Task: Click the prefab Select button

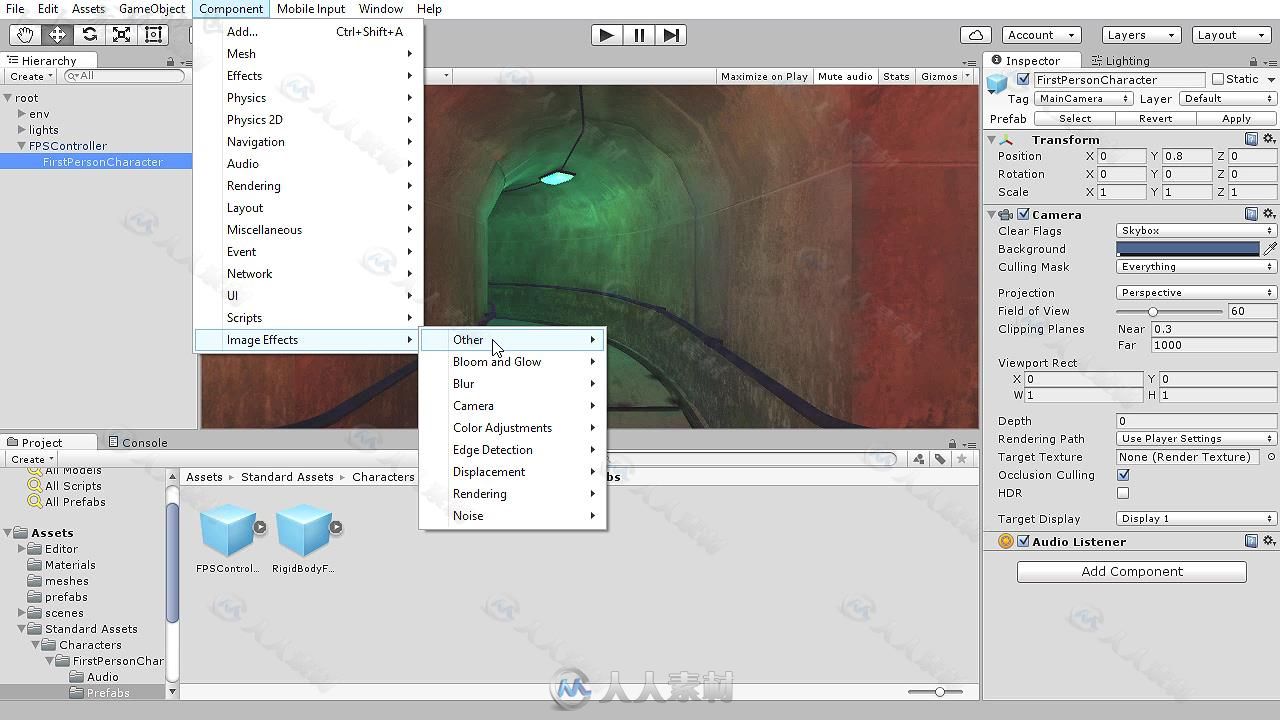Action: [x=1075, y=119]
